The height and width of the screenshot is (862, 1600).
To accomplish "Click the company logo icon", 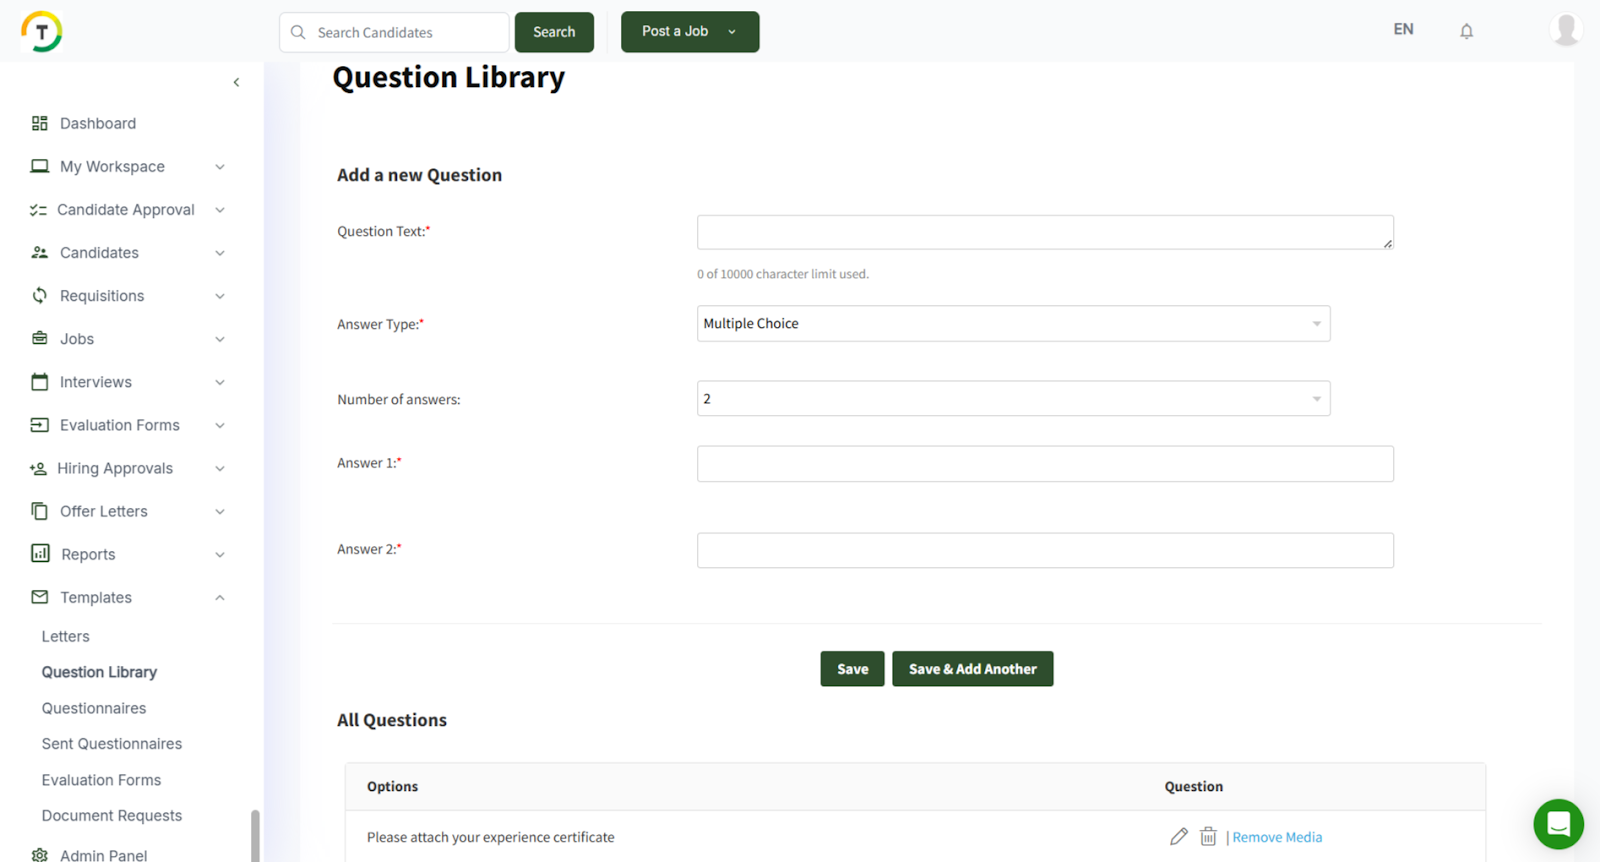I will [42, 31].
